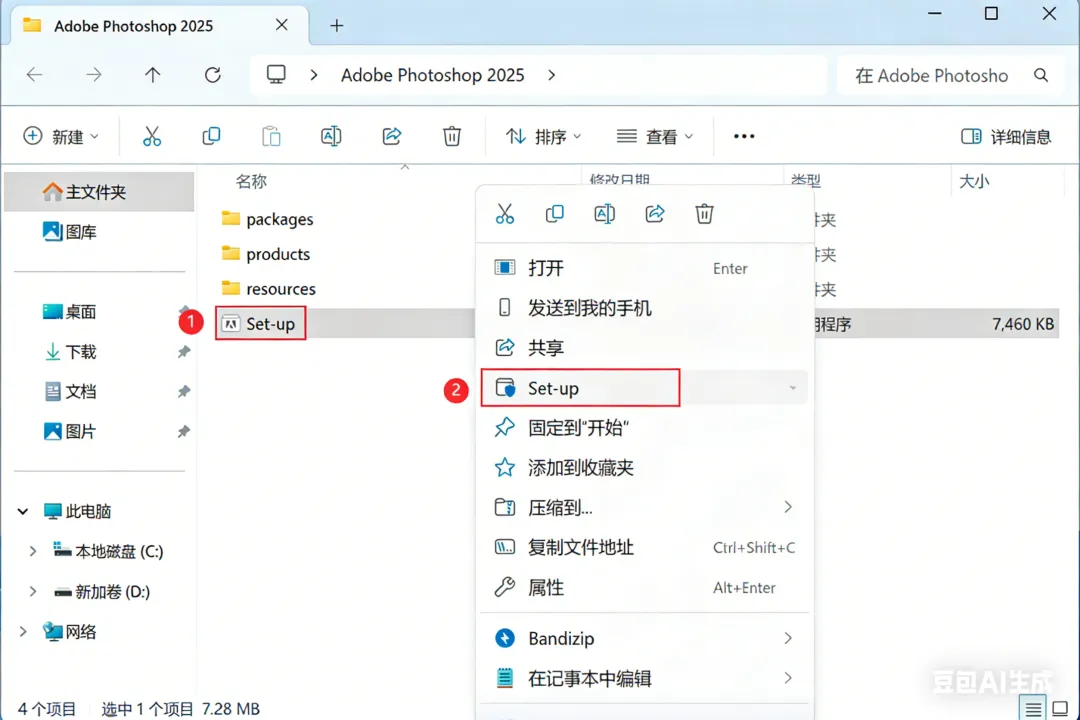Image resolution: width=1080 pixels, height=720 pixels.
Task: Open the 新建 dropdown
Action: (x=61, y=136)
